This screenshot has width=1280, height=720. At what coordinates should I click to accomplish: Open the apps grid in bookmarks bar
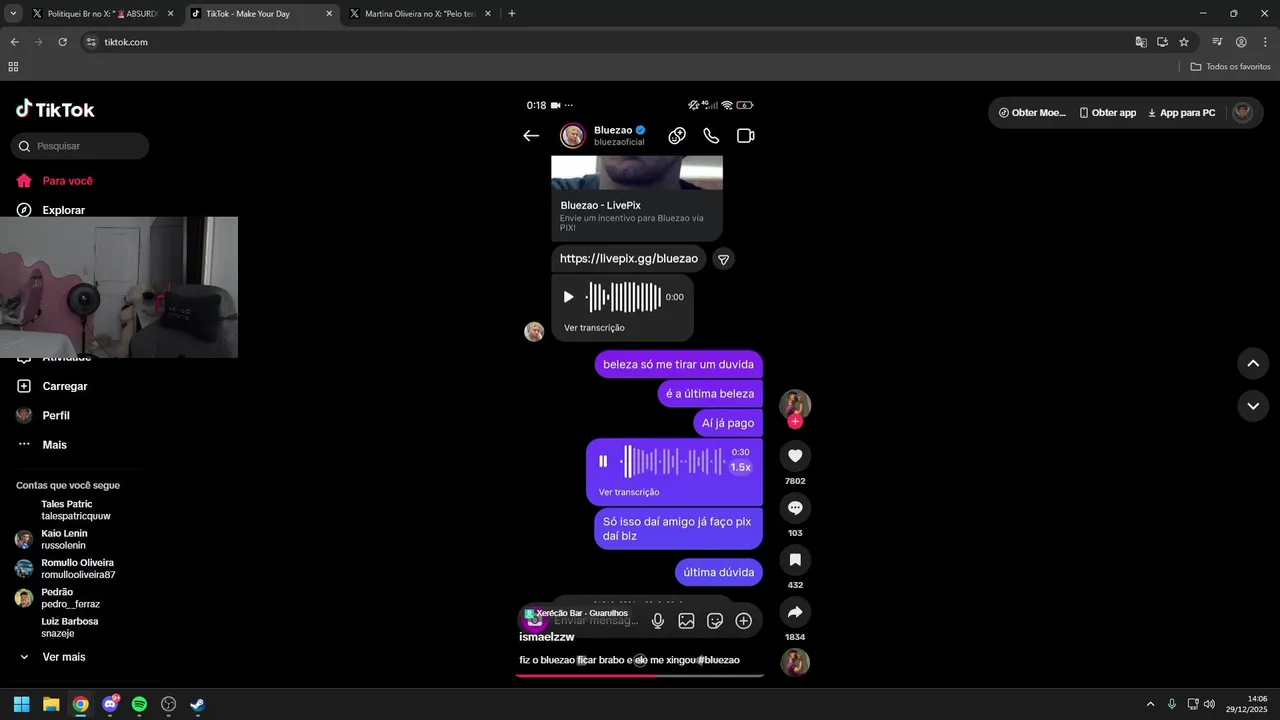pos(13,67)
